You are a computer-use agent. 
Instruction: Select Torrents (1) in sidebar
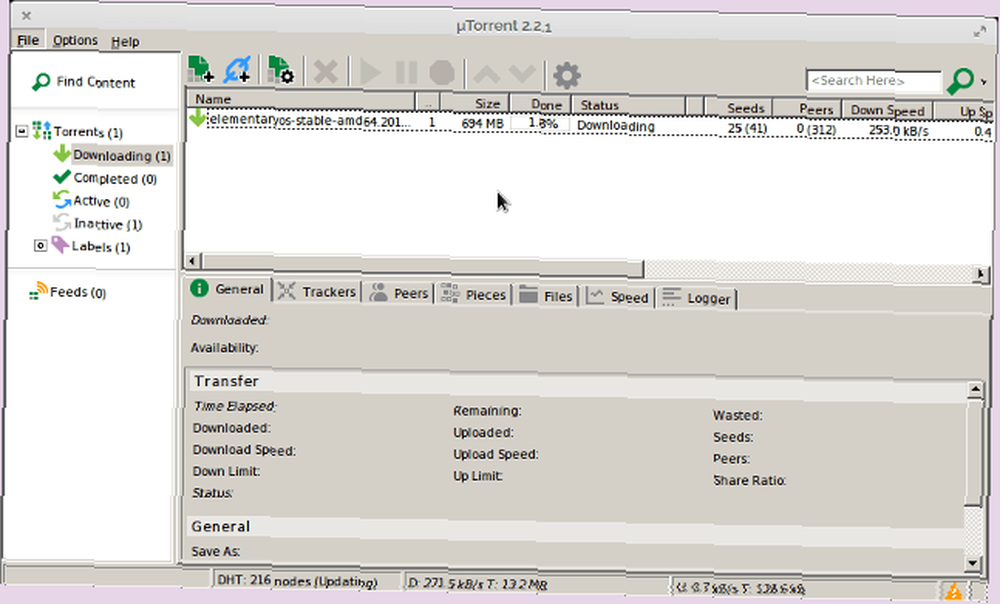tap(88, 132)
